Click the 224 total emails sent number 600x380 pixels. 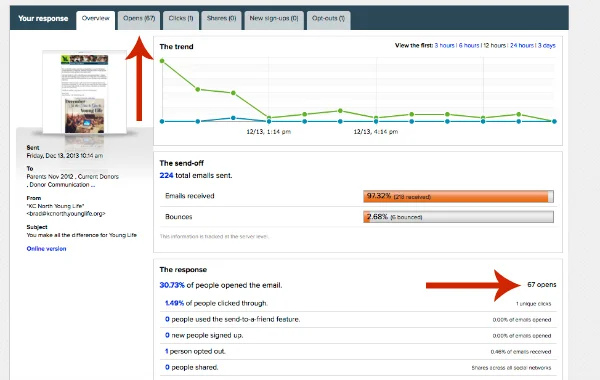tap(166, 176)
